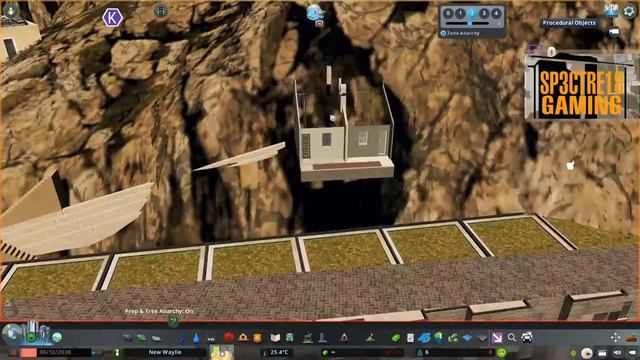Click the 25.4°C temperature readout

click(279, 352)
